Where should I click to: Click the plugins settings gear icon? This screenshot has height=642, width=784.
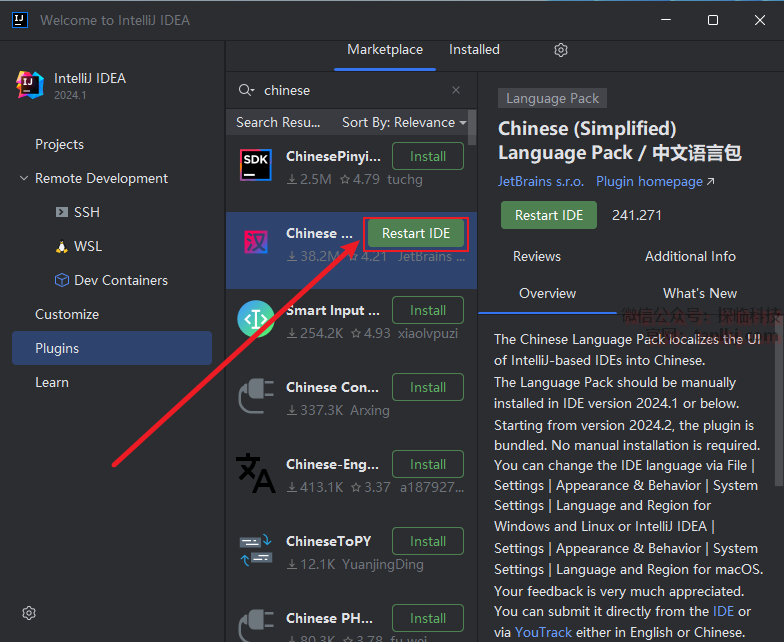tap(561, 50)
